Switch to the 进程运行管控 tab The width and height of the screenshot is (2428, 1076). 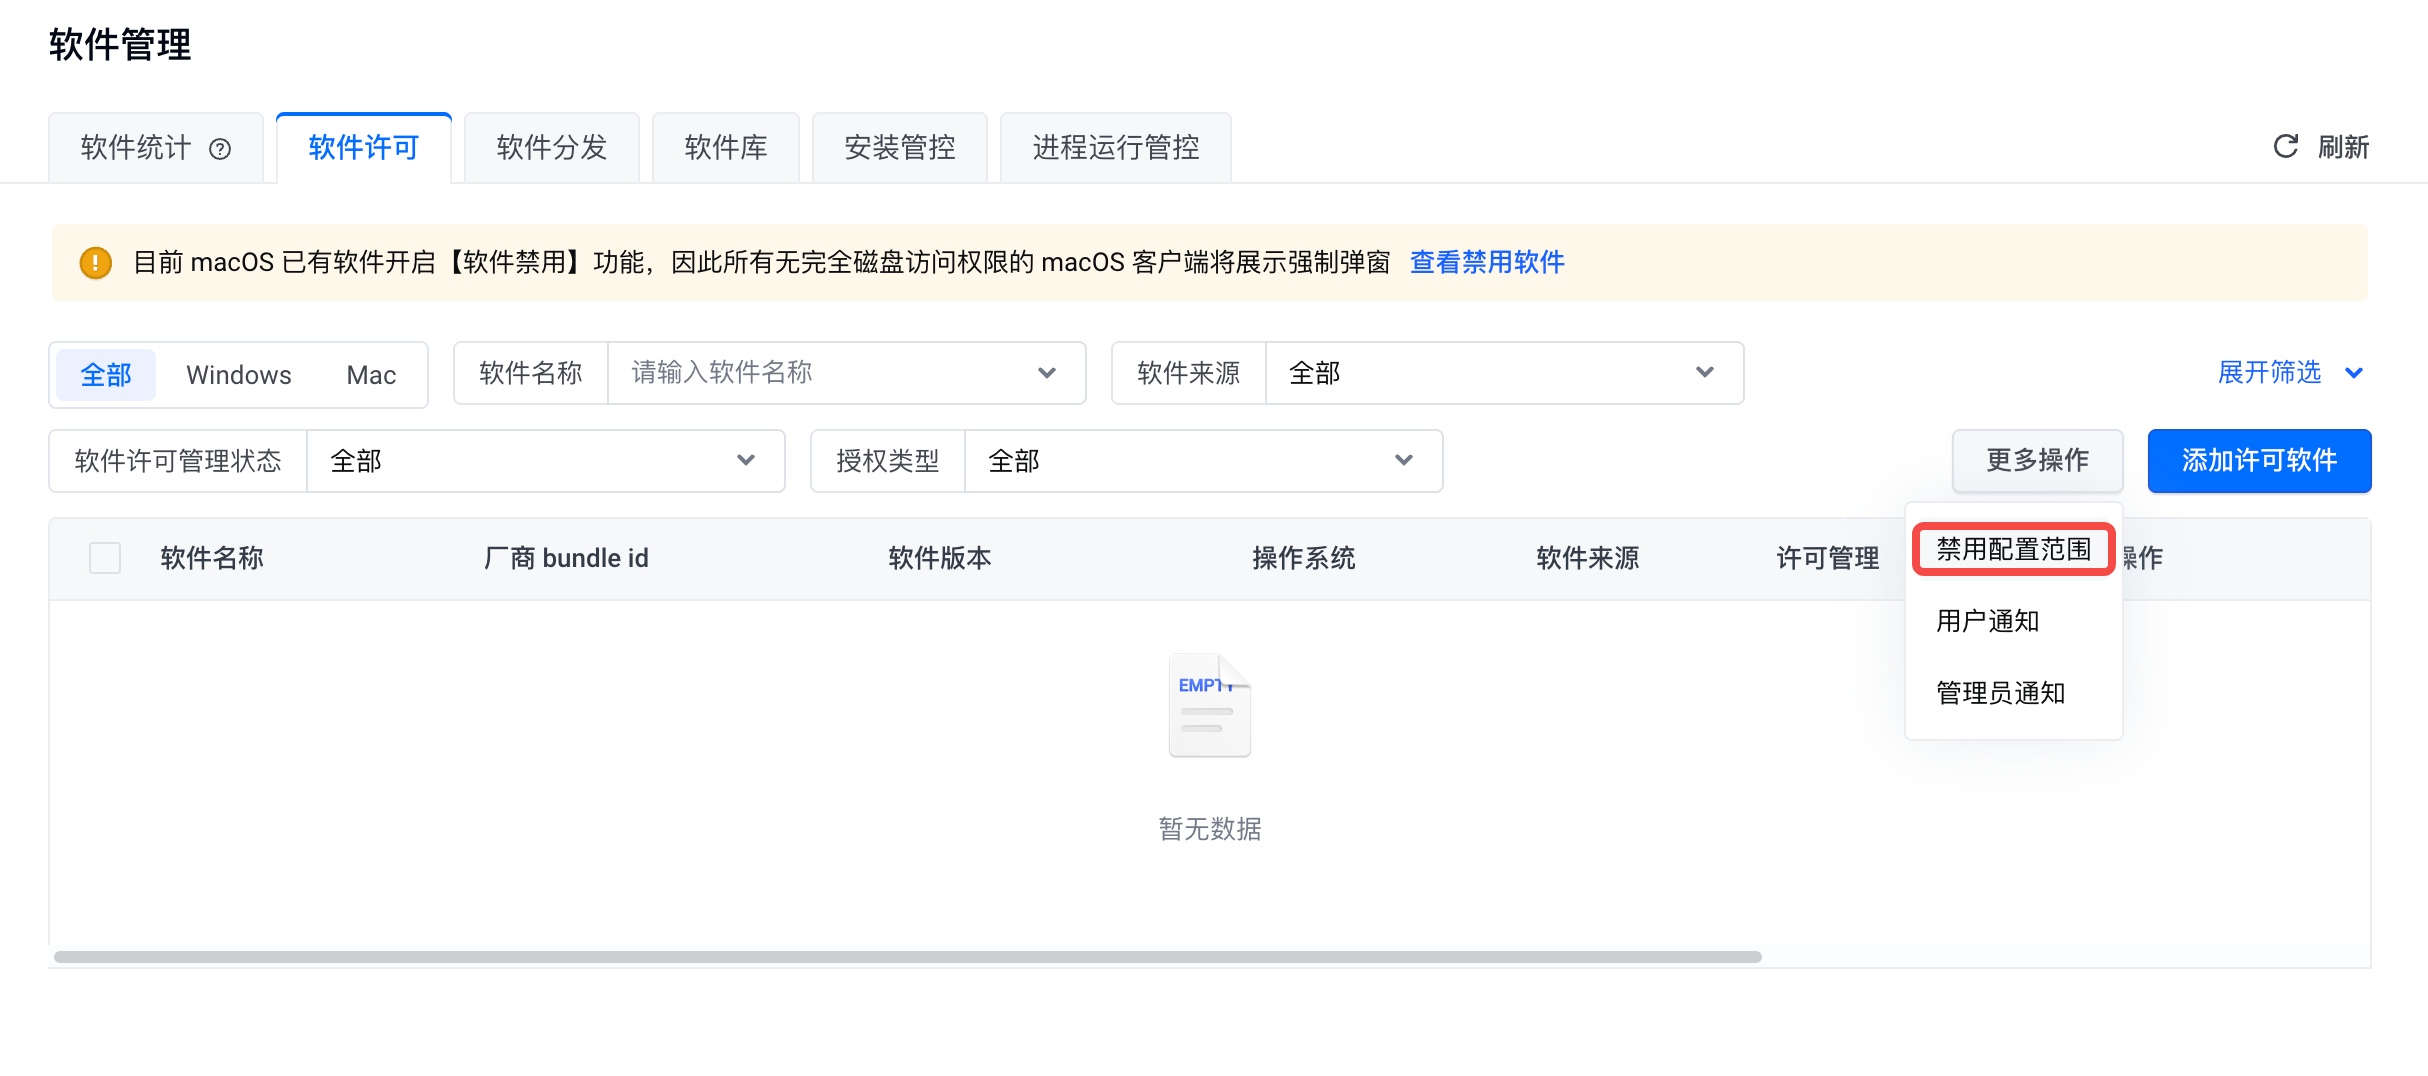(1115, 148)
